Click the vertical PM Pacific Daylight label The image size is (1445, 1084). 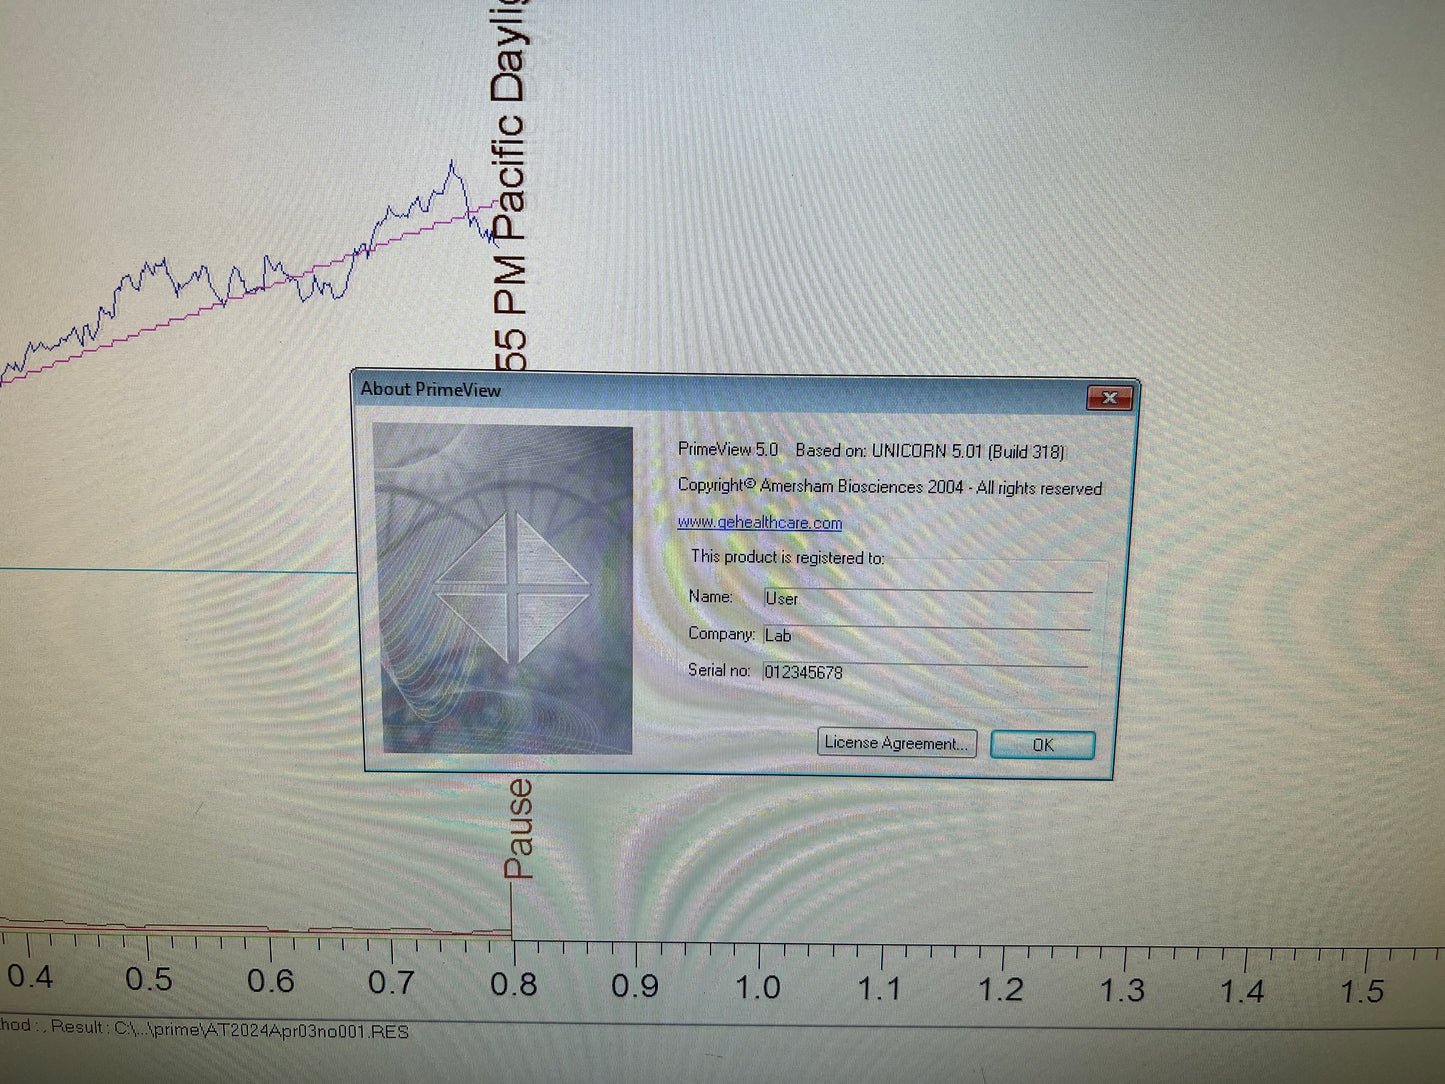pyautogui.click(x=509, y=180)
